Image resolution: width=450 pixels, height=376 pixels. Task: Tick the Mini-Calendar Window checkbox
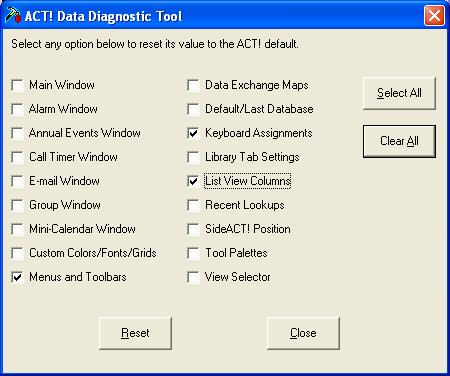pos(17,229)
